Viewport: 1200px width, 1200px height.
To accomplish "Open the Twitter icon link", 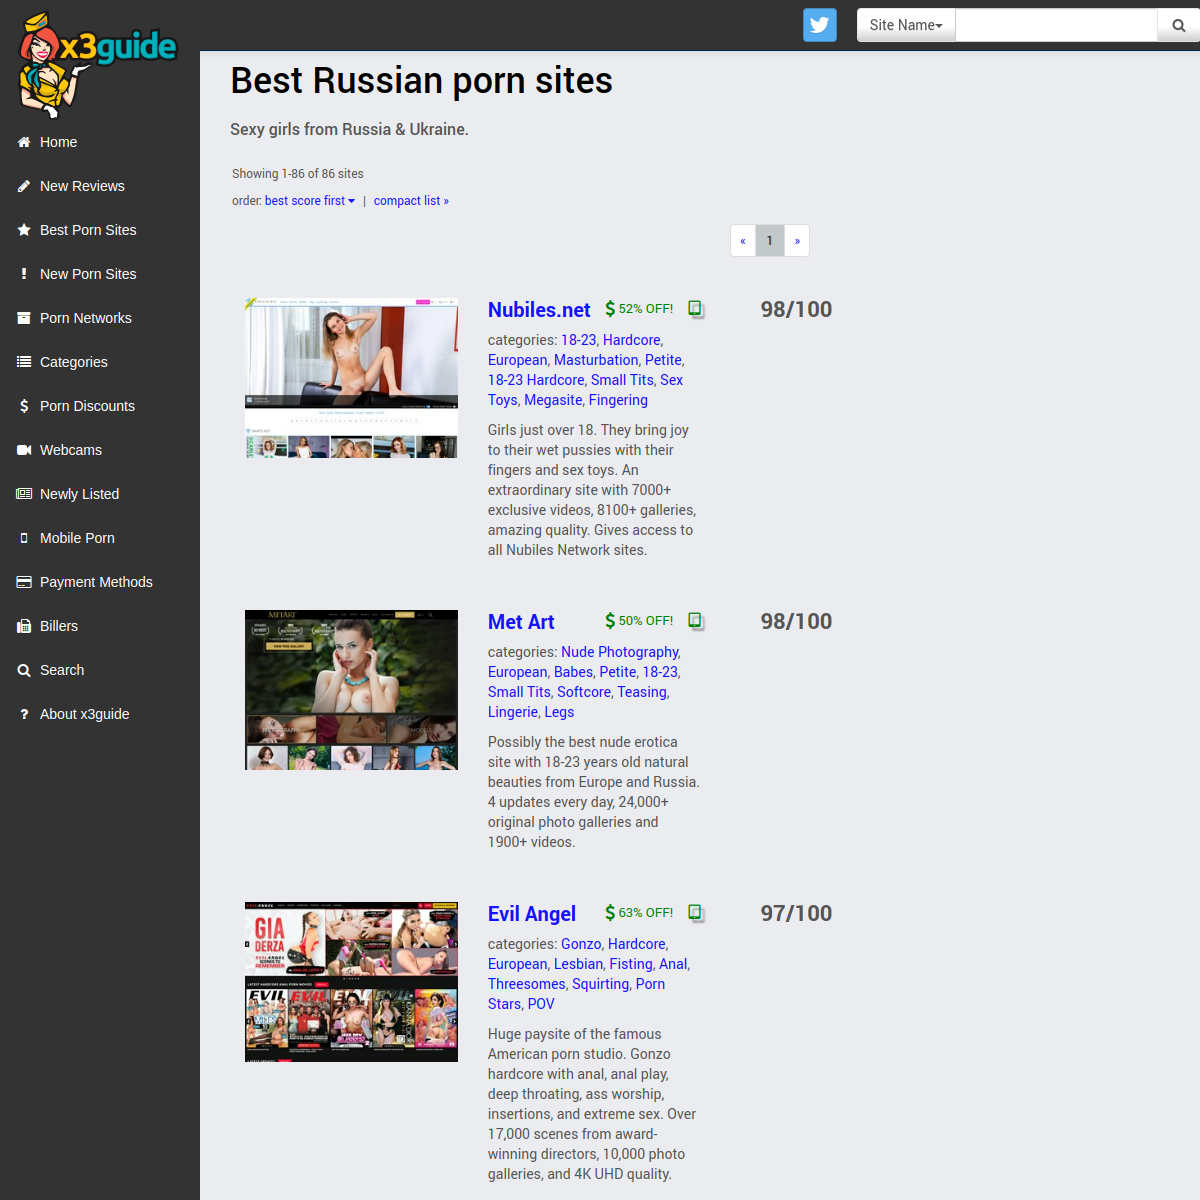I will click(x=820, y=25).
